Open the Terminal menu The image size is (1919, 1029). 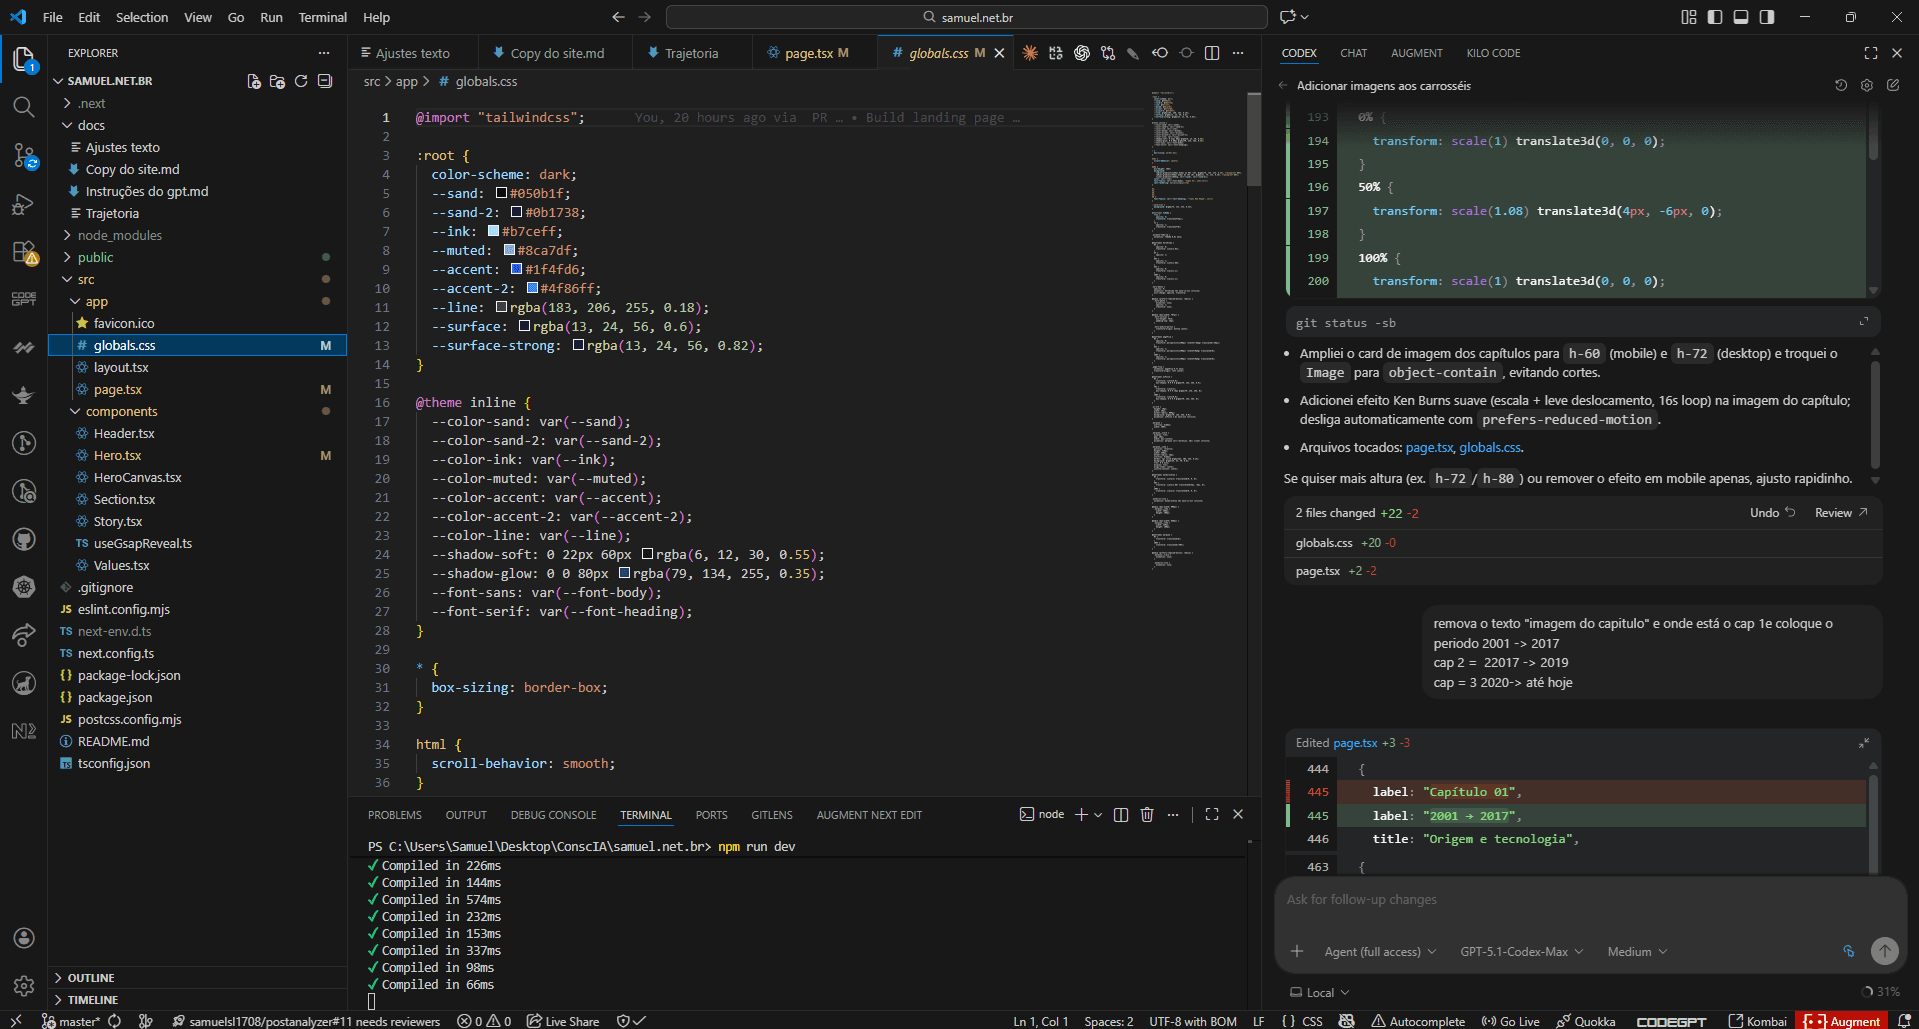point(322,17)
